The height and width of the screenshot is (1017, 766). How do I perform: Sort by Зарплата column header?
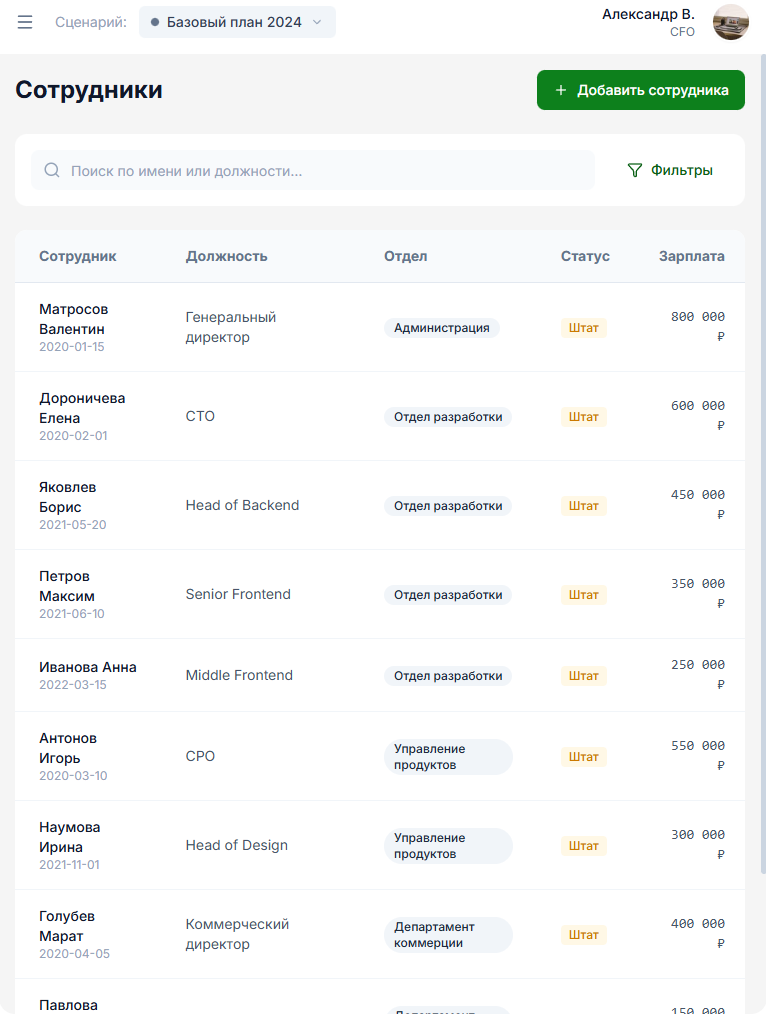[x=691, y=256]
